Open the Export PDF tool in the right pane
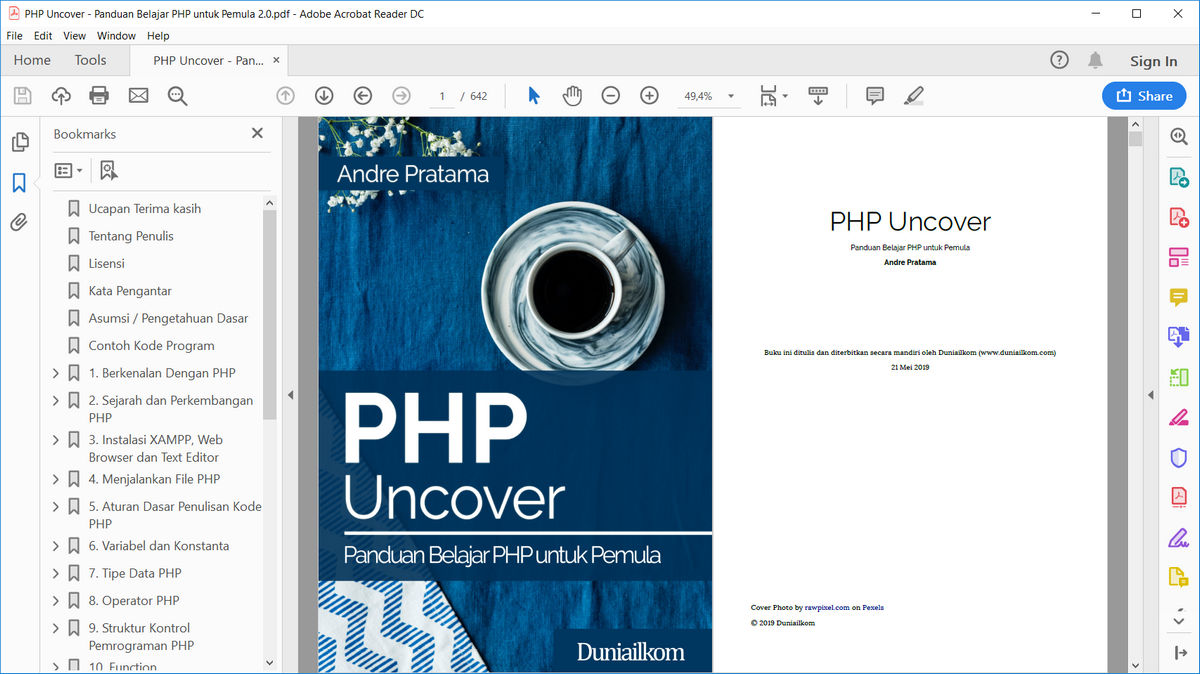The width and height of the screenshot is (1200, 674). [1179, 177]
